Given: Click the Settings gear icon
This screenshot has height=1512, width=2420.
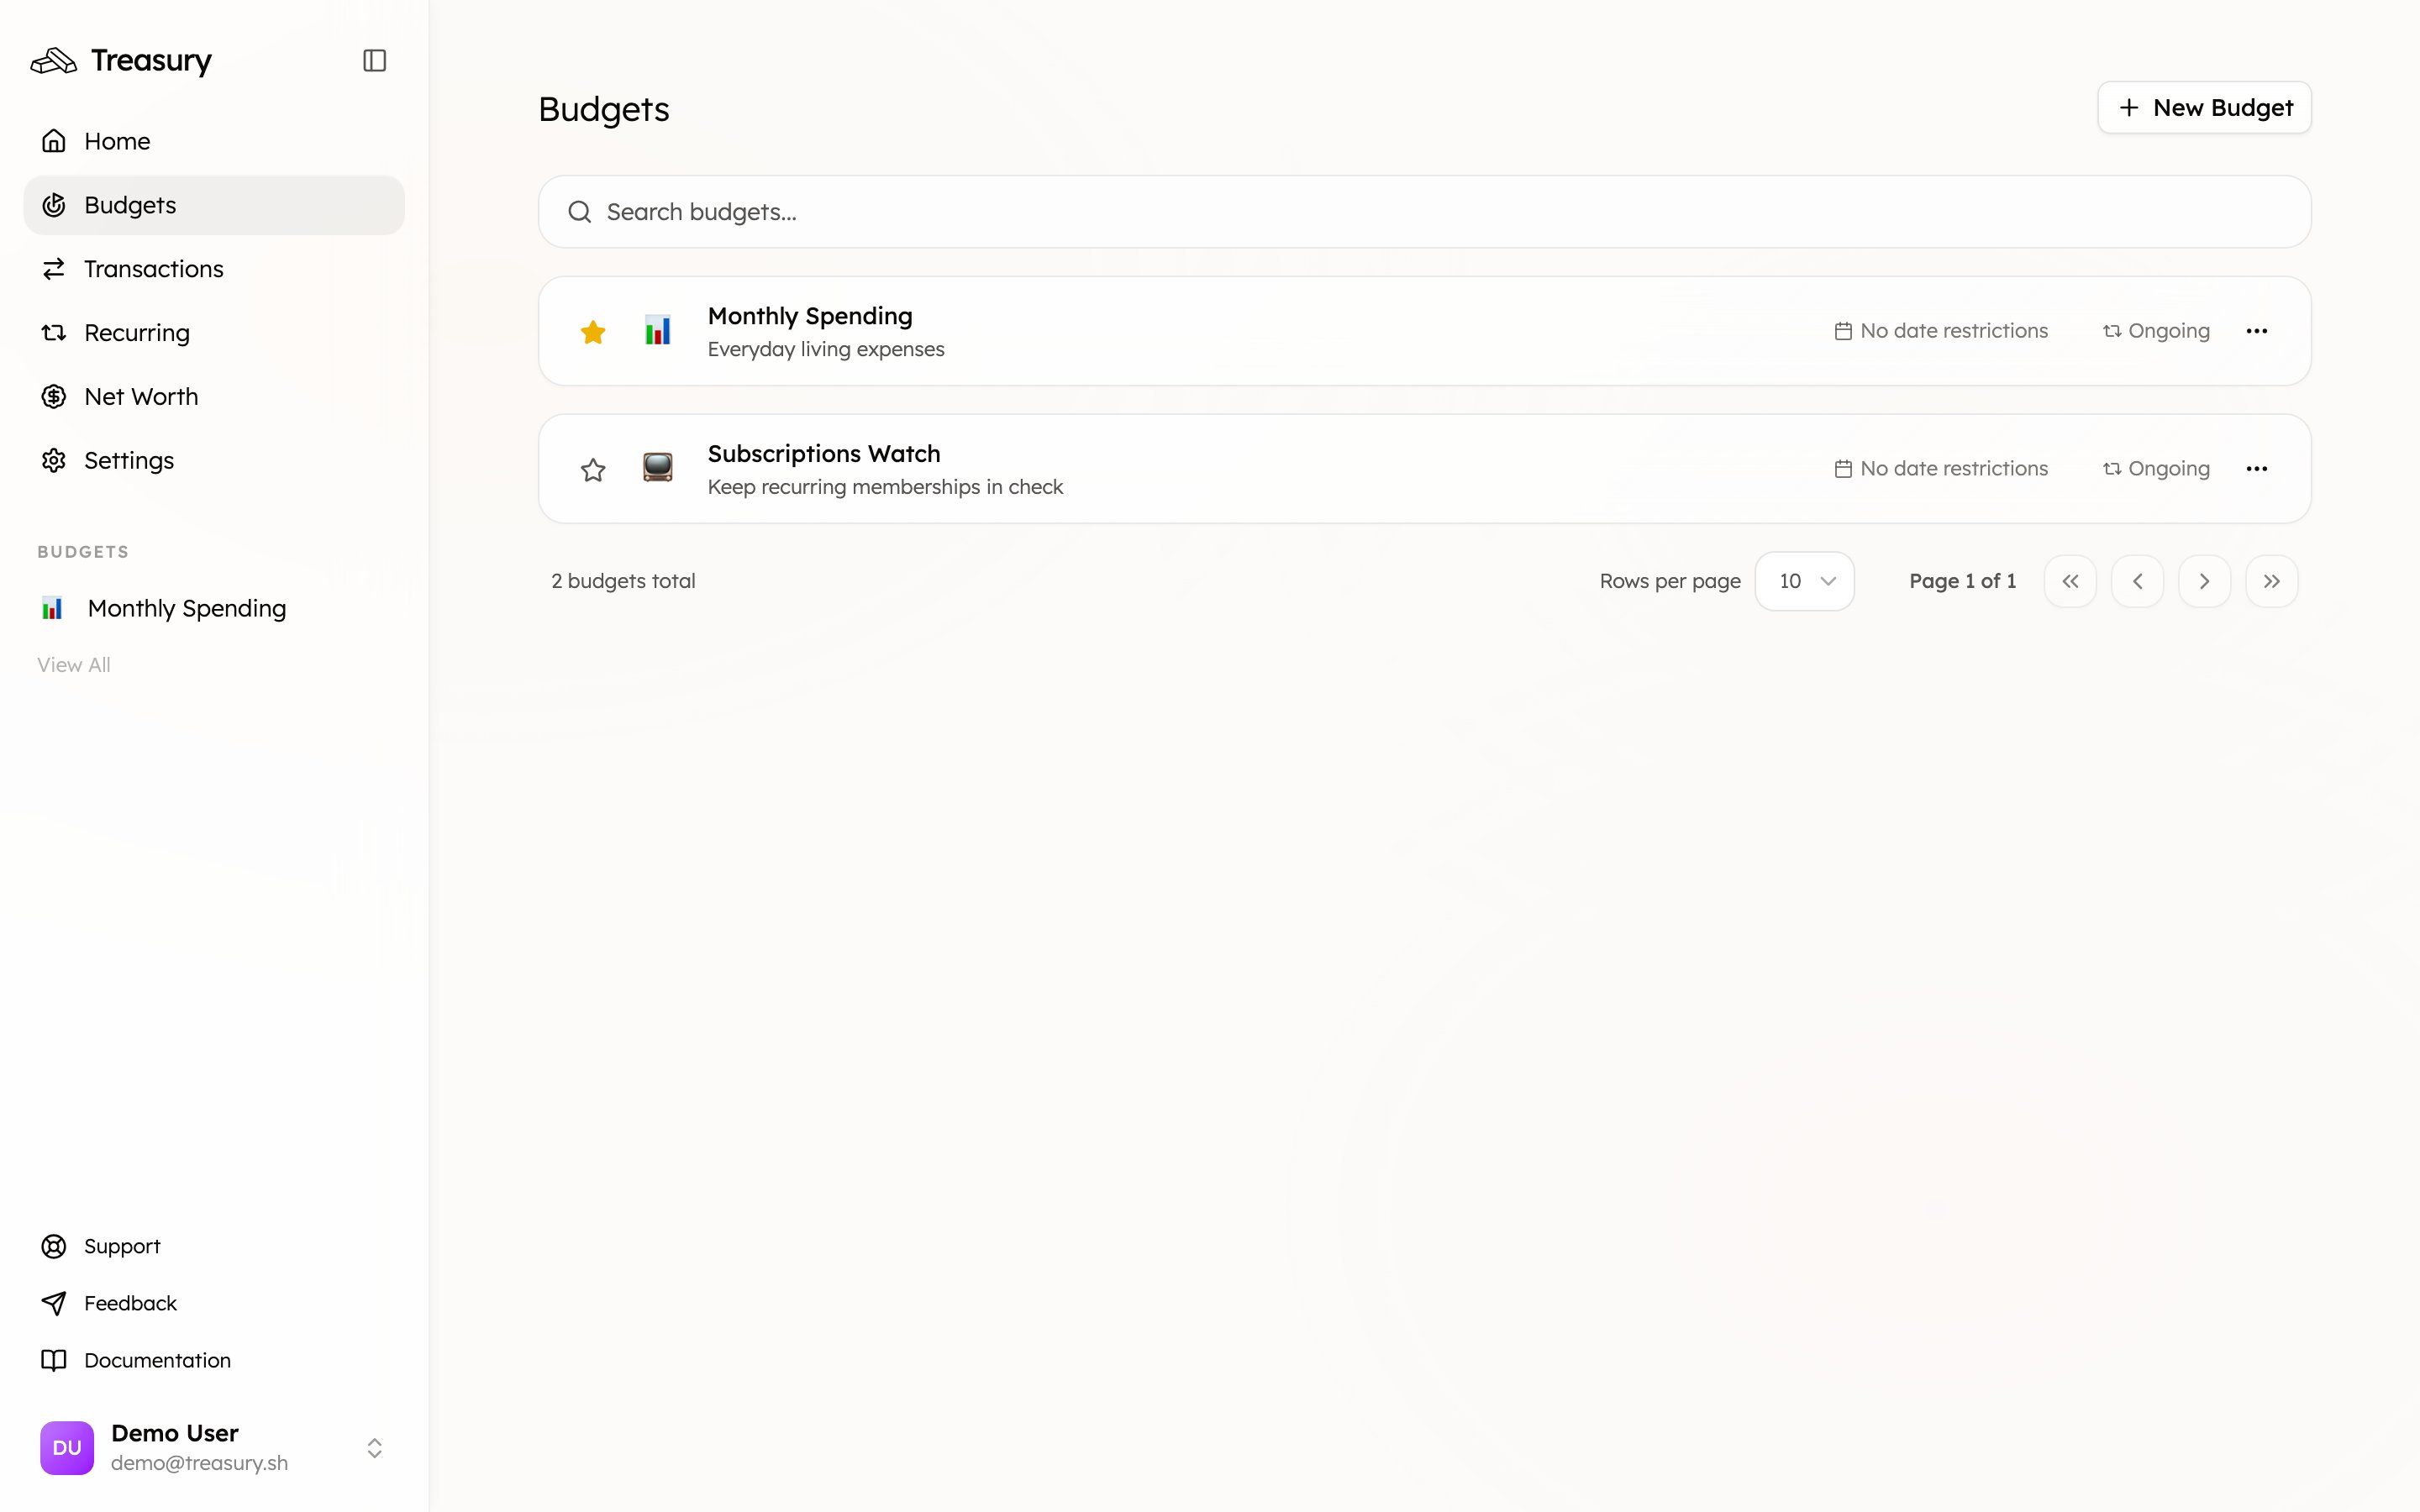Looking at the screenshot, I should click(x=54, y=461).
